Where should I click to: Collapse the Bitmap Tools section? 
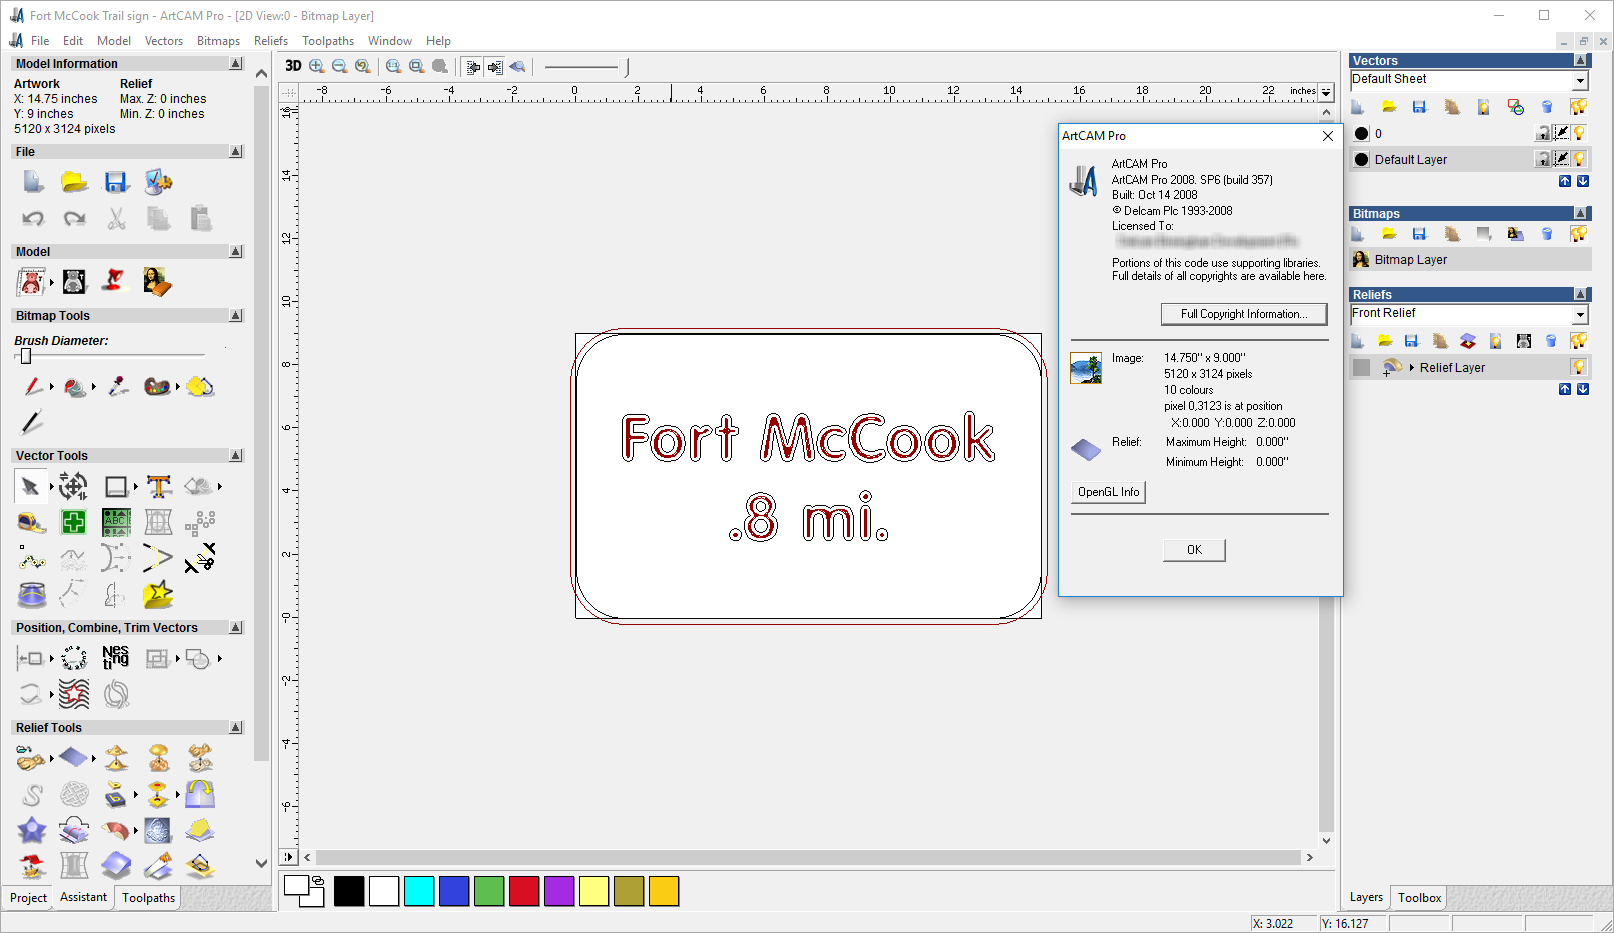pyautogui.click(x=236, y=315)
